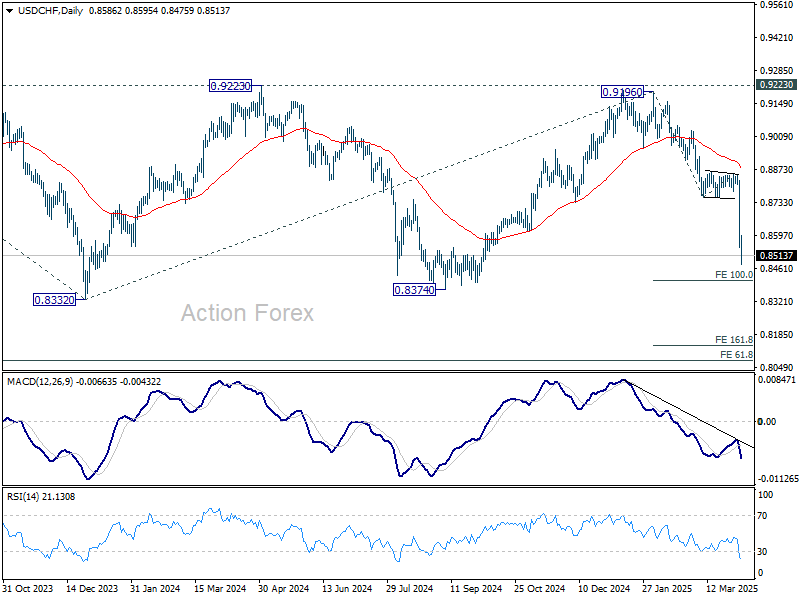Click the 0.92230 axis level tag

(x=777, y=85)
